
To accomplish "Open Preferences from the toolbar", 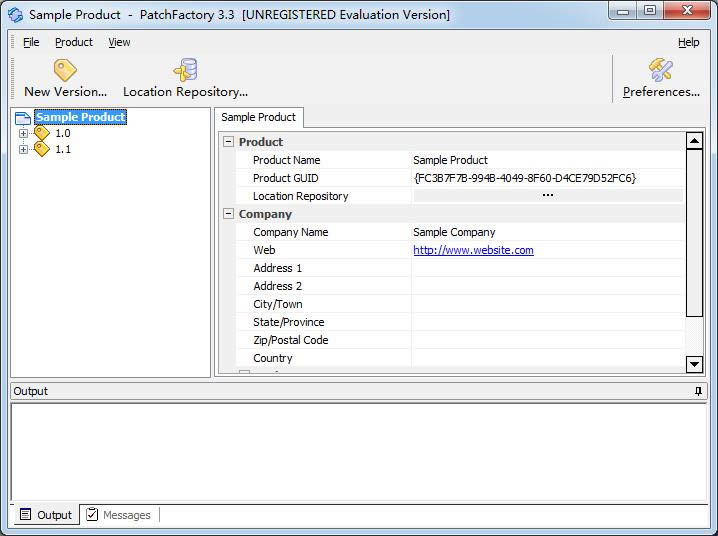I will pyautogui.click(x=661, y=70).
